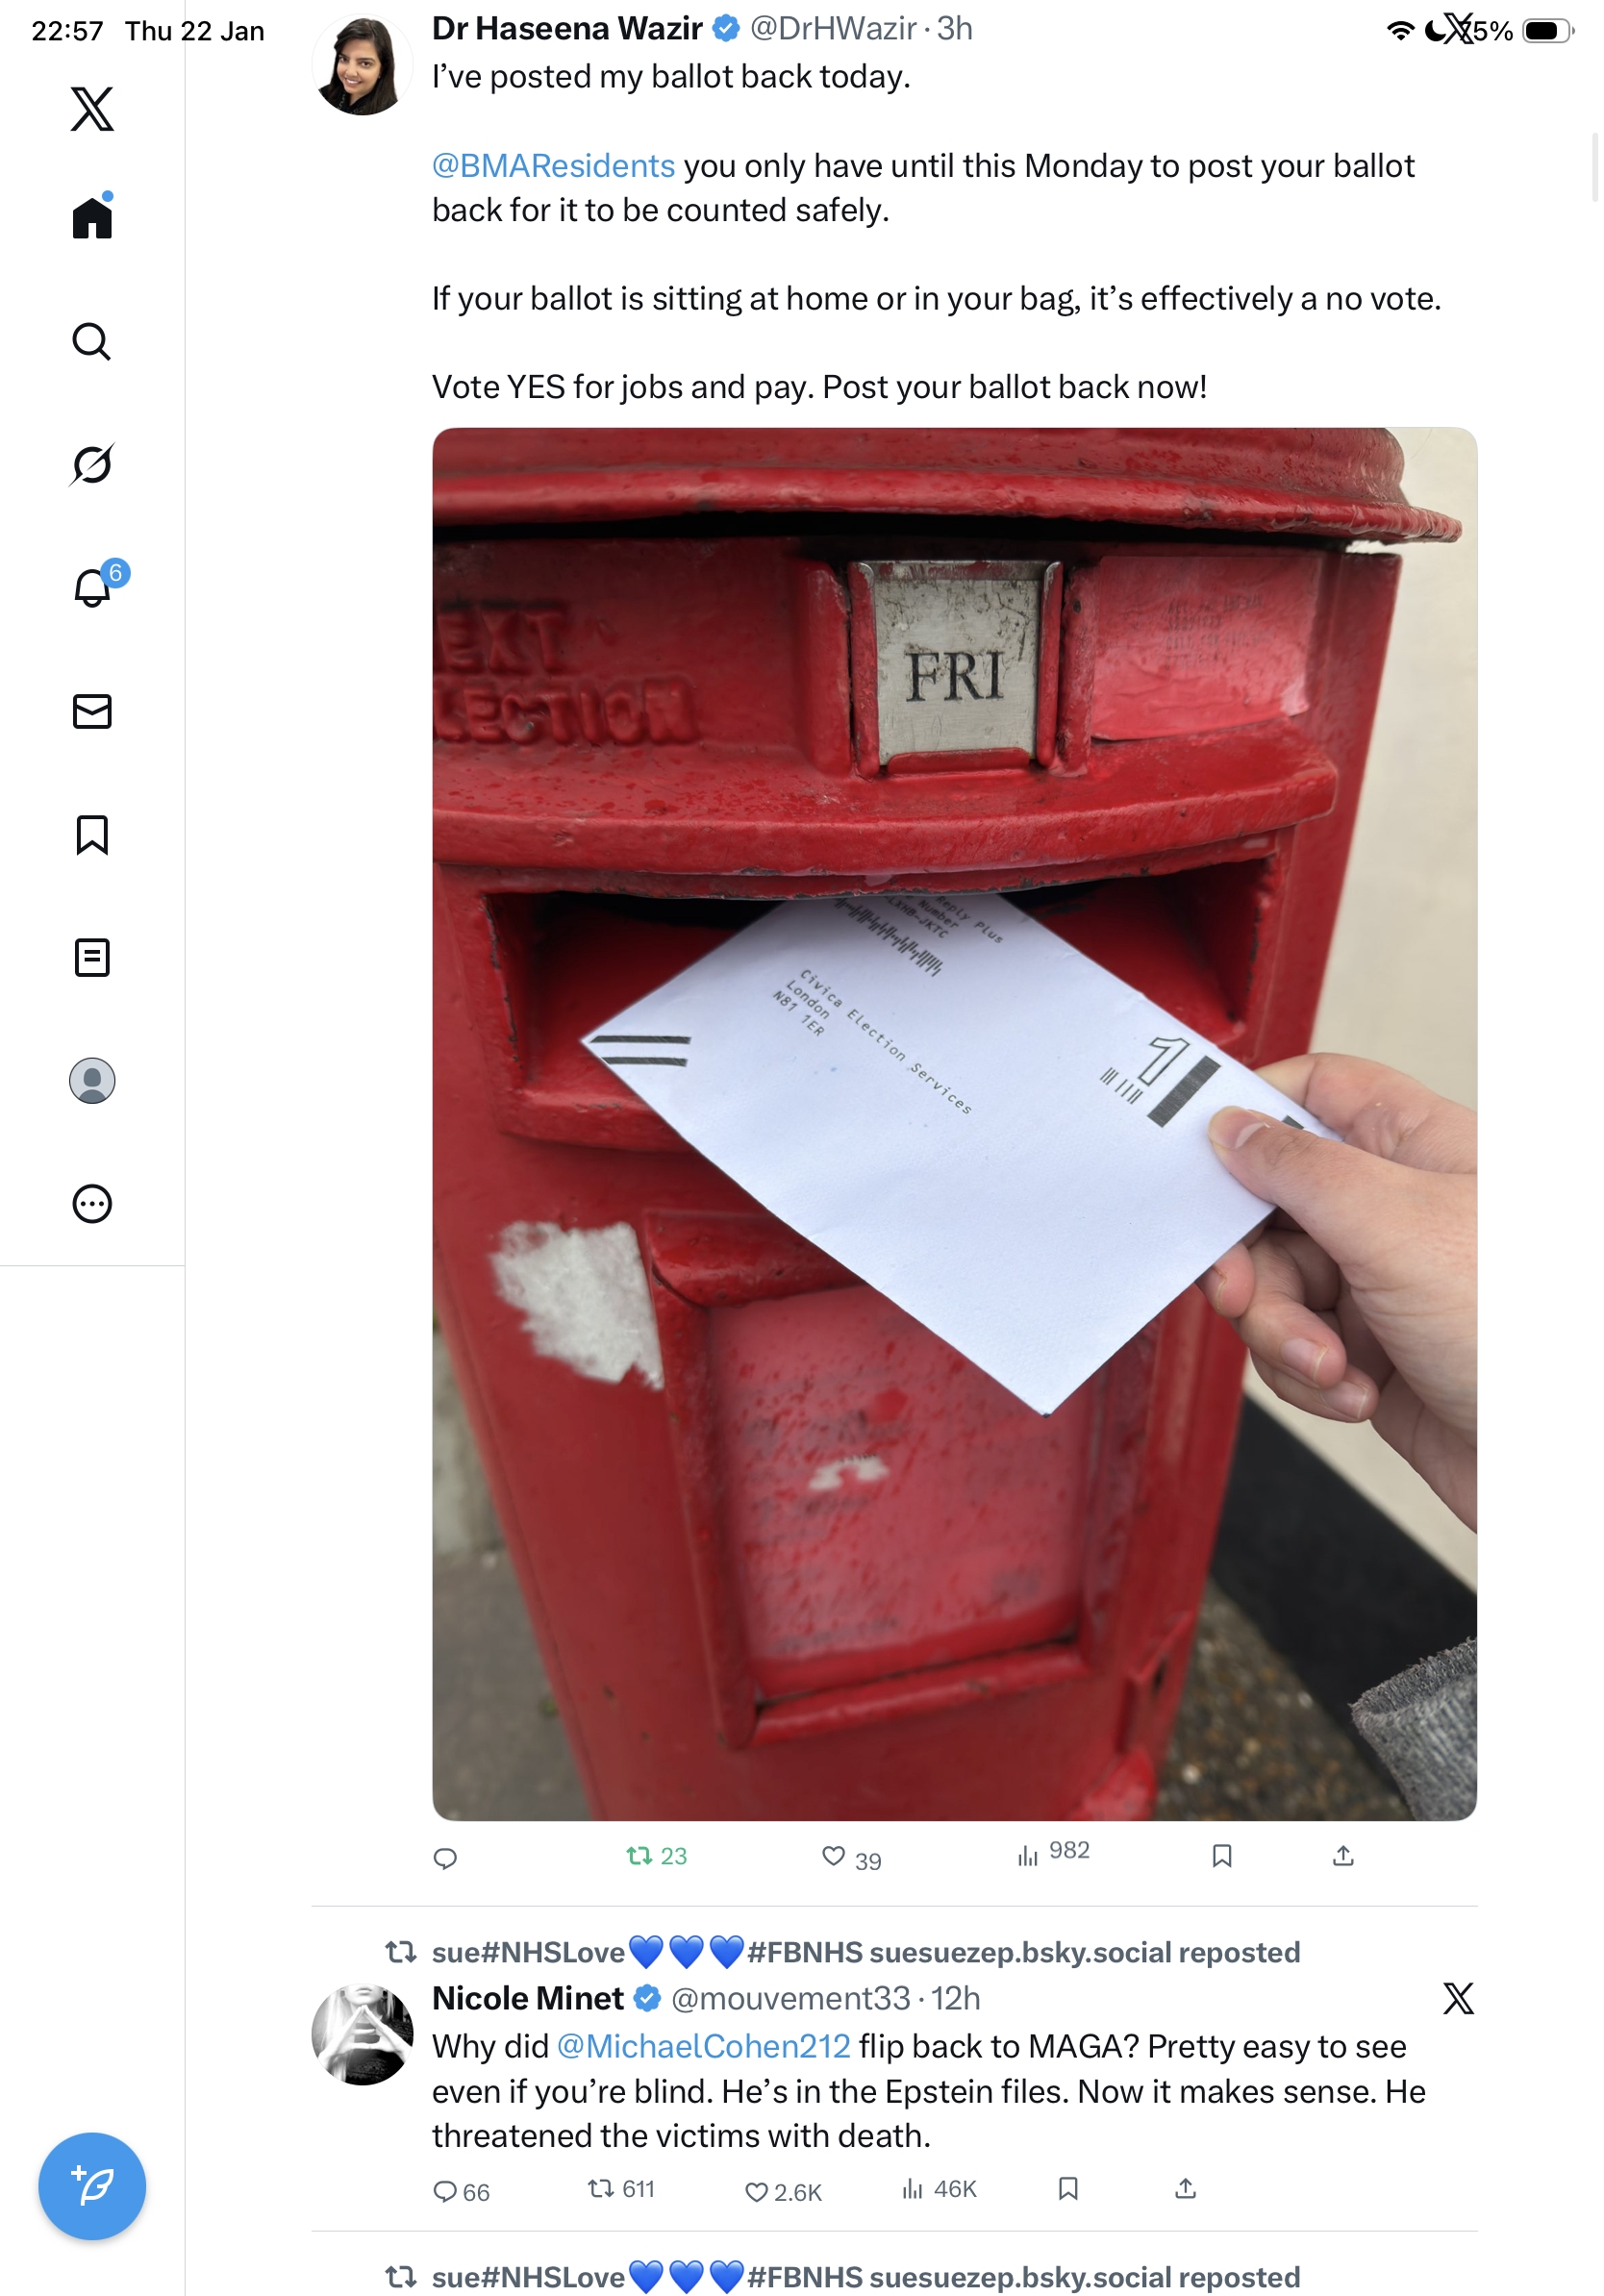This screenshot has height=2296, width=1604.
Task: Expand the More options circle menu
Action: pyautogui.click(x=92, y=1204)
